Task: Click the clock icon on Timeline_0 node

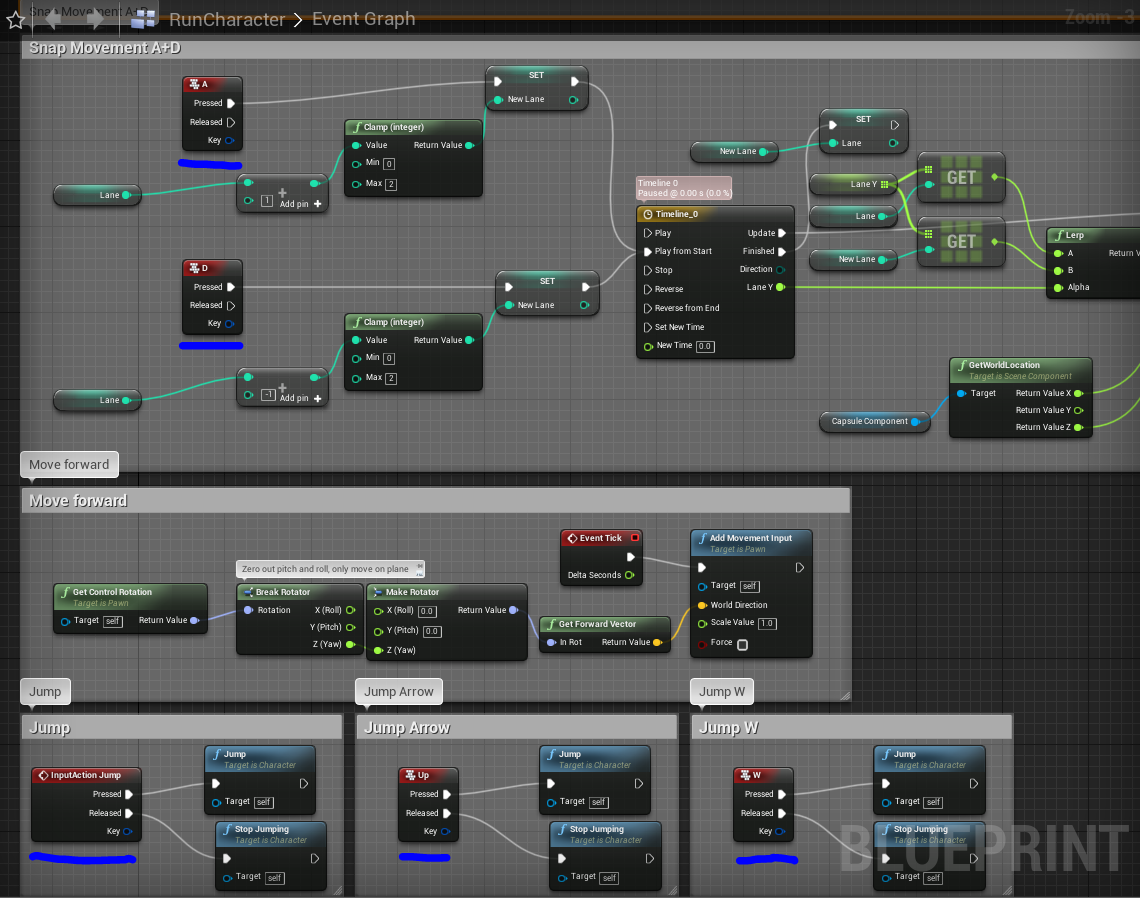Action: click(647, 214)
